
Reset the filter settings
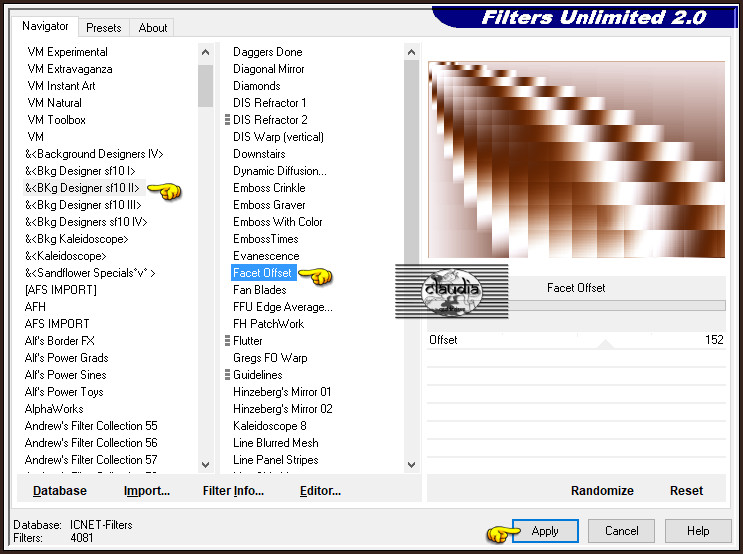[686, 490]
